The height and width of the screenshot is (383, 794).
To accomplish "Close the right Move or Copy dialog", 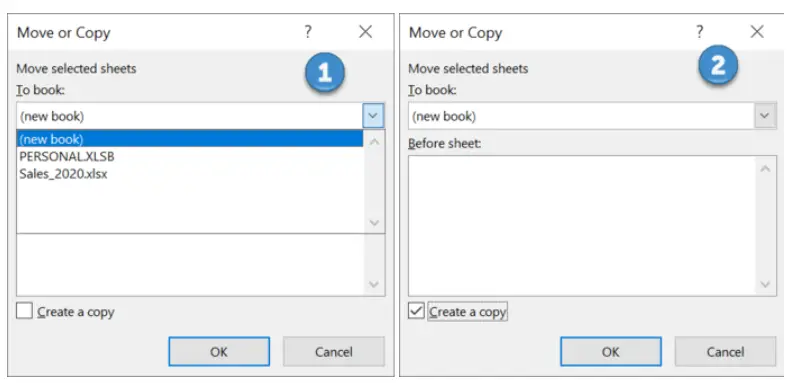I will pos(757,32).
